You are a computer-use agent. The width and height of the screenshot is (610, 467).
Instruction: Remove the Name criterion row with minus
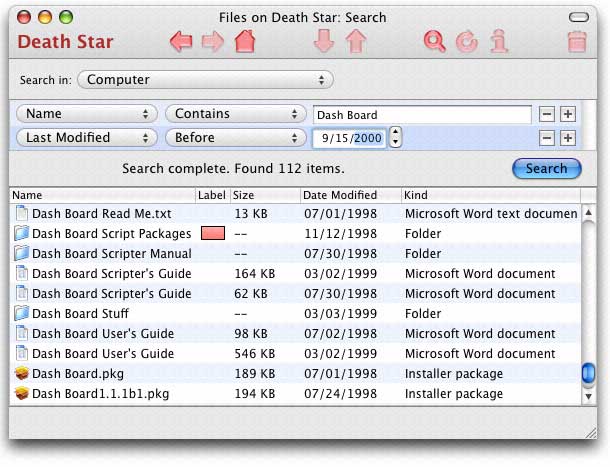coord(547,114)
